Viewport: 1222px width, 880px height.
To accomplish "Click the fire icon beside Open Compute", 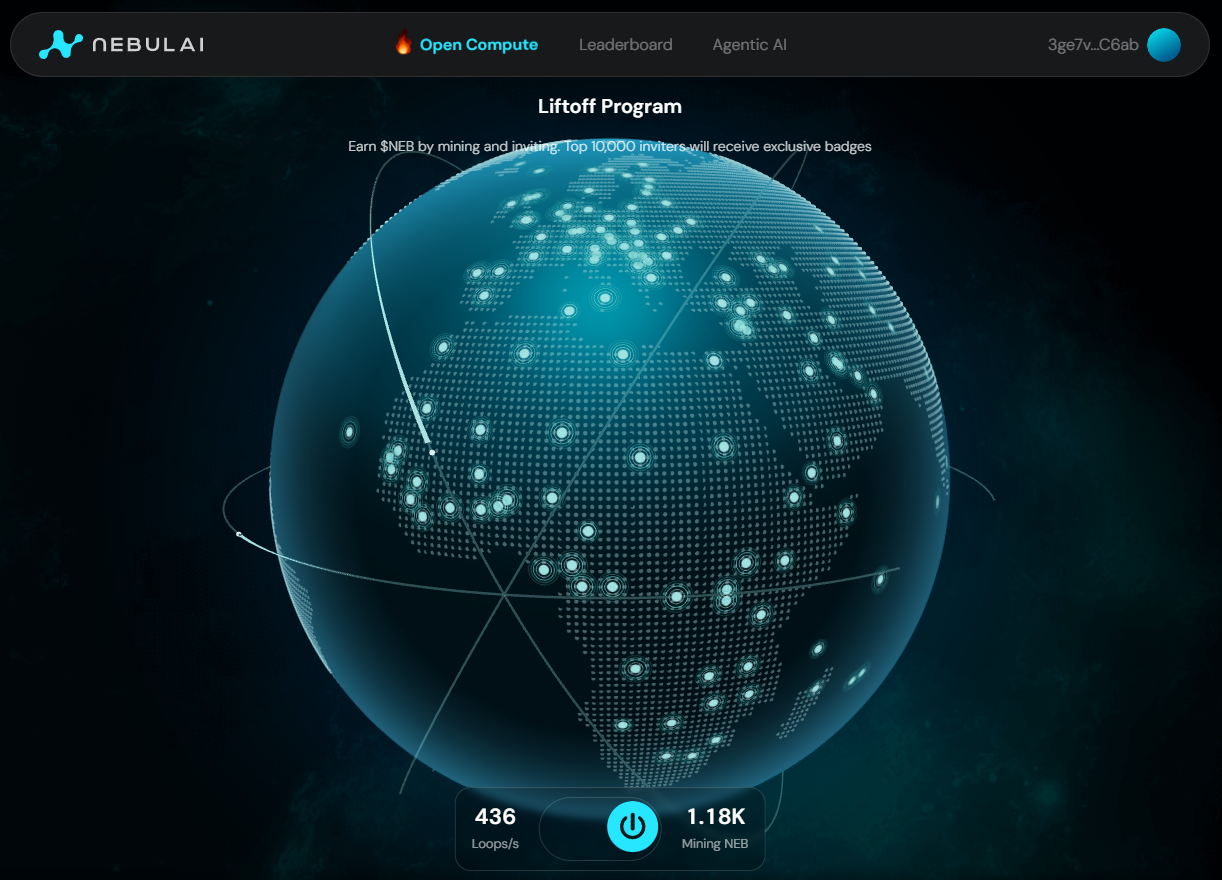I will [x=403, y=44].
